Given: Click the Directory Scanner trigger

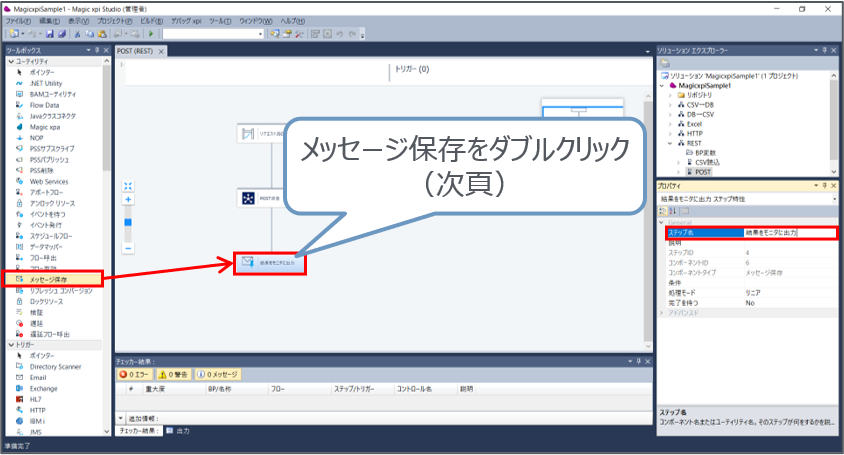Looking at the screenshot, I should point(55,366).
